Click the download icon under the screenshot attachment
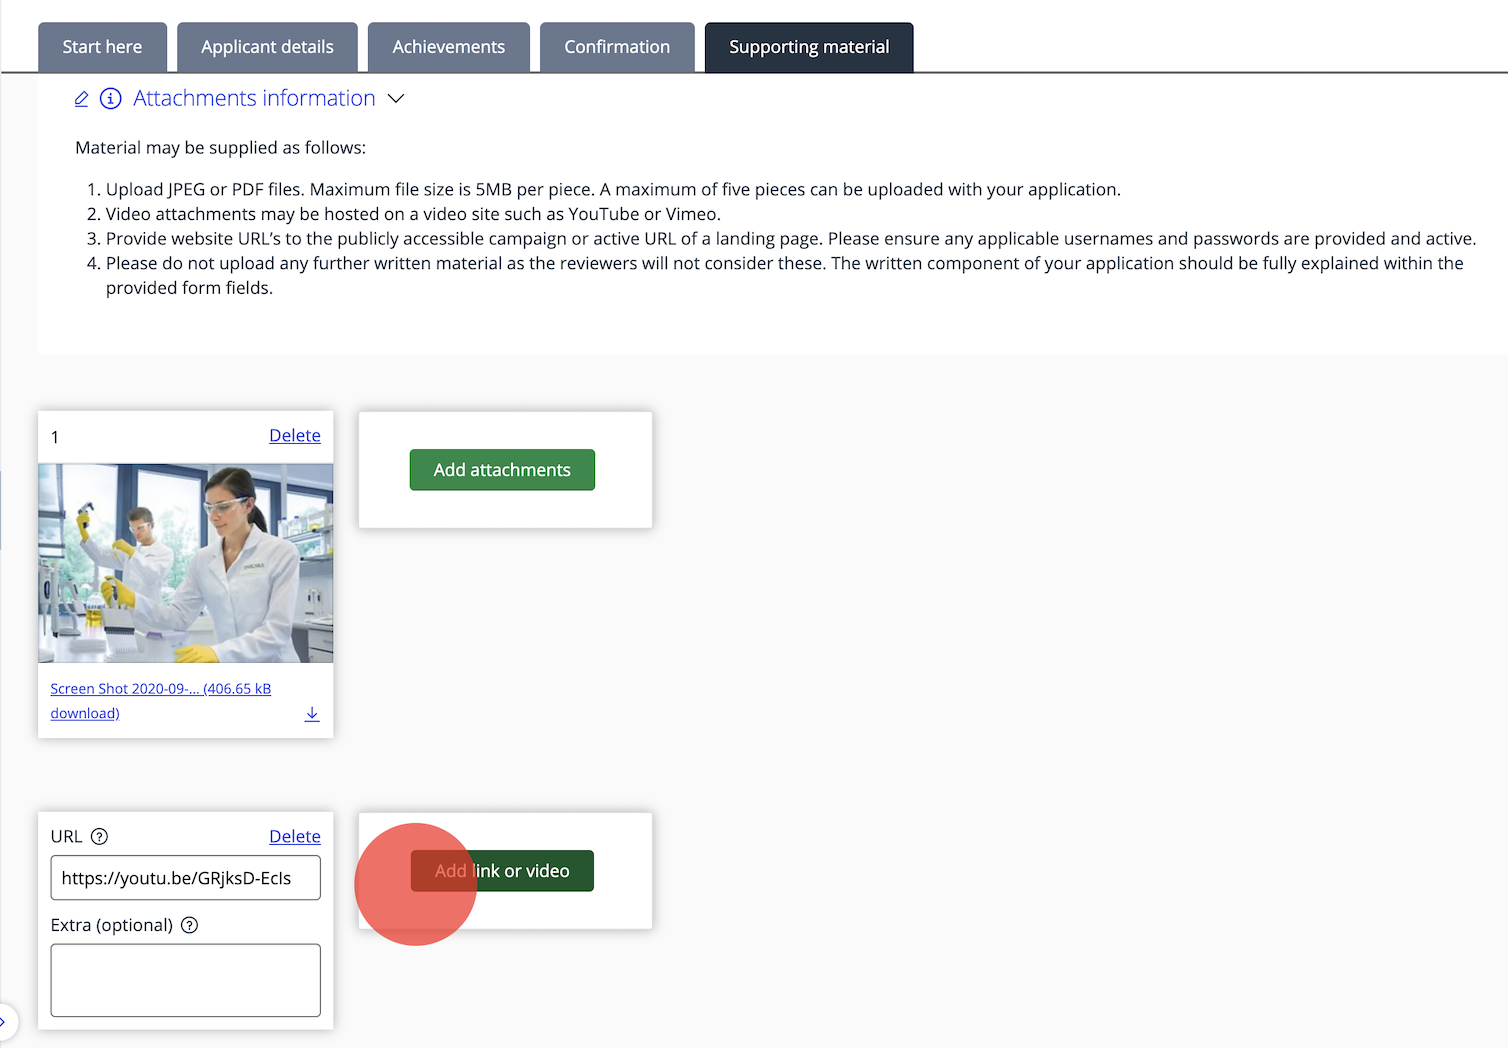This screenshot has height=1048, width=1508. point(312,713)
